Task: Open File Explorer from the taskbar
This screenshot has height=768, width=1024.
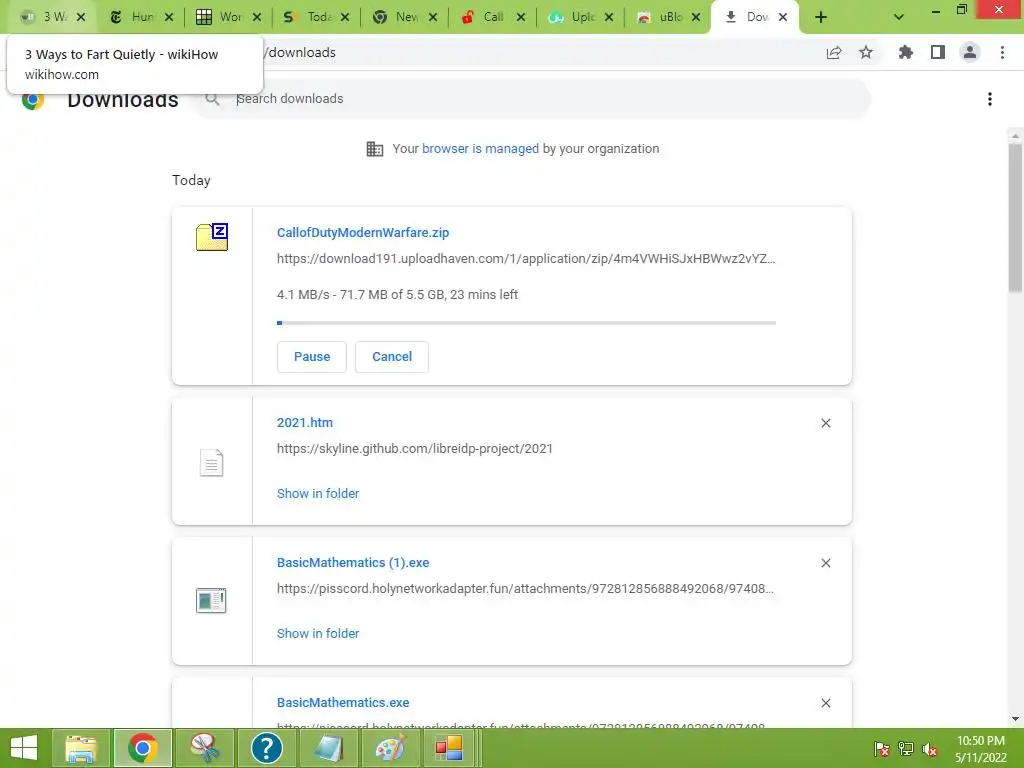Action: tap(81, 748)
